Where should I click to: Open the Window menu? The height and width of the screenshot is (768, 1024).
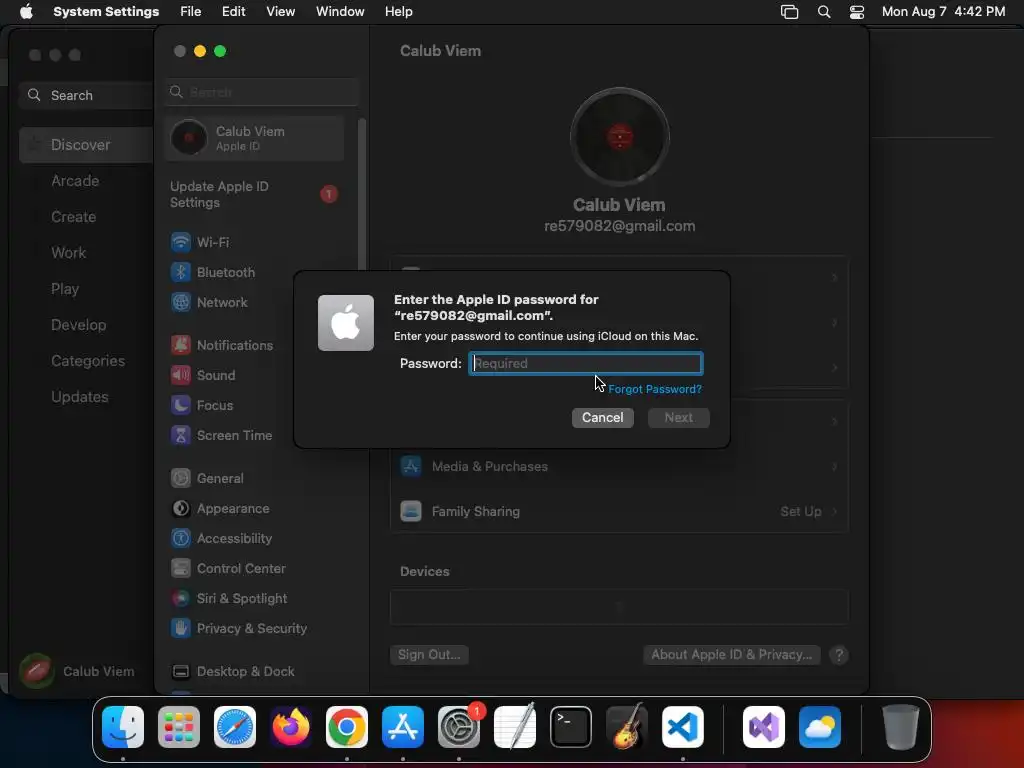(340, 12)
